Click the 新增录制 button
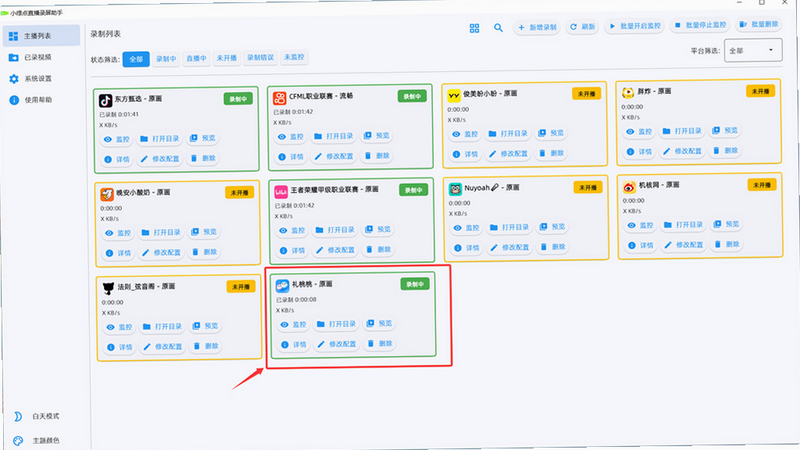The width and height of the screenshot is (800, 450). [x=537, y=27]
